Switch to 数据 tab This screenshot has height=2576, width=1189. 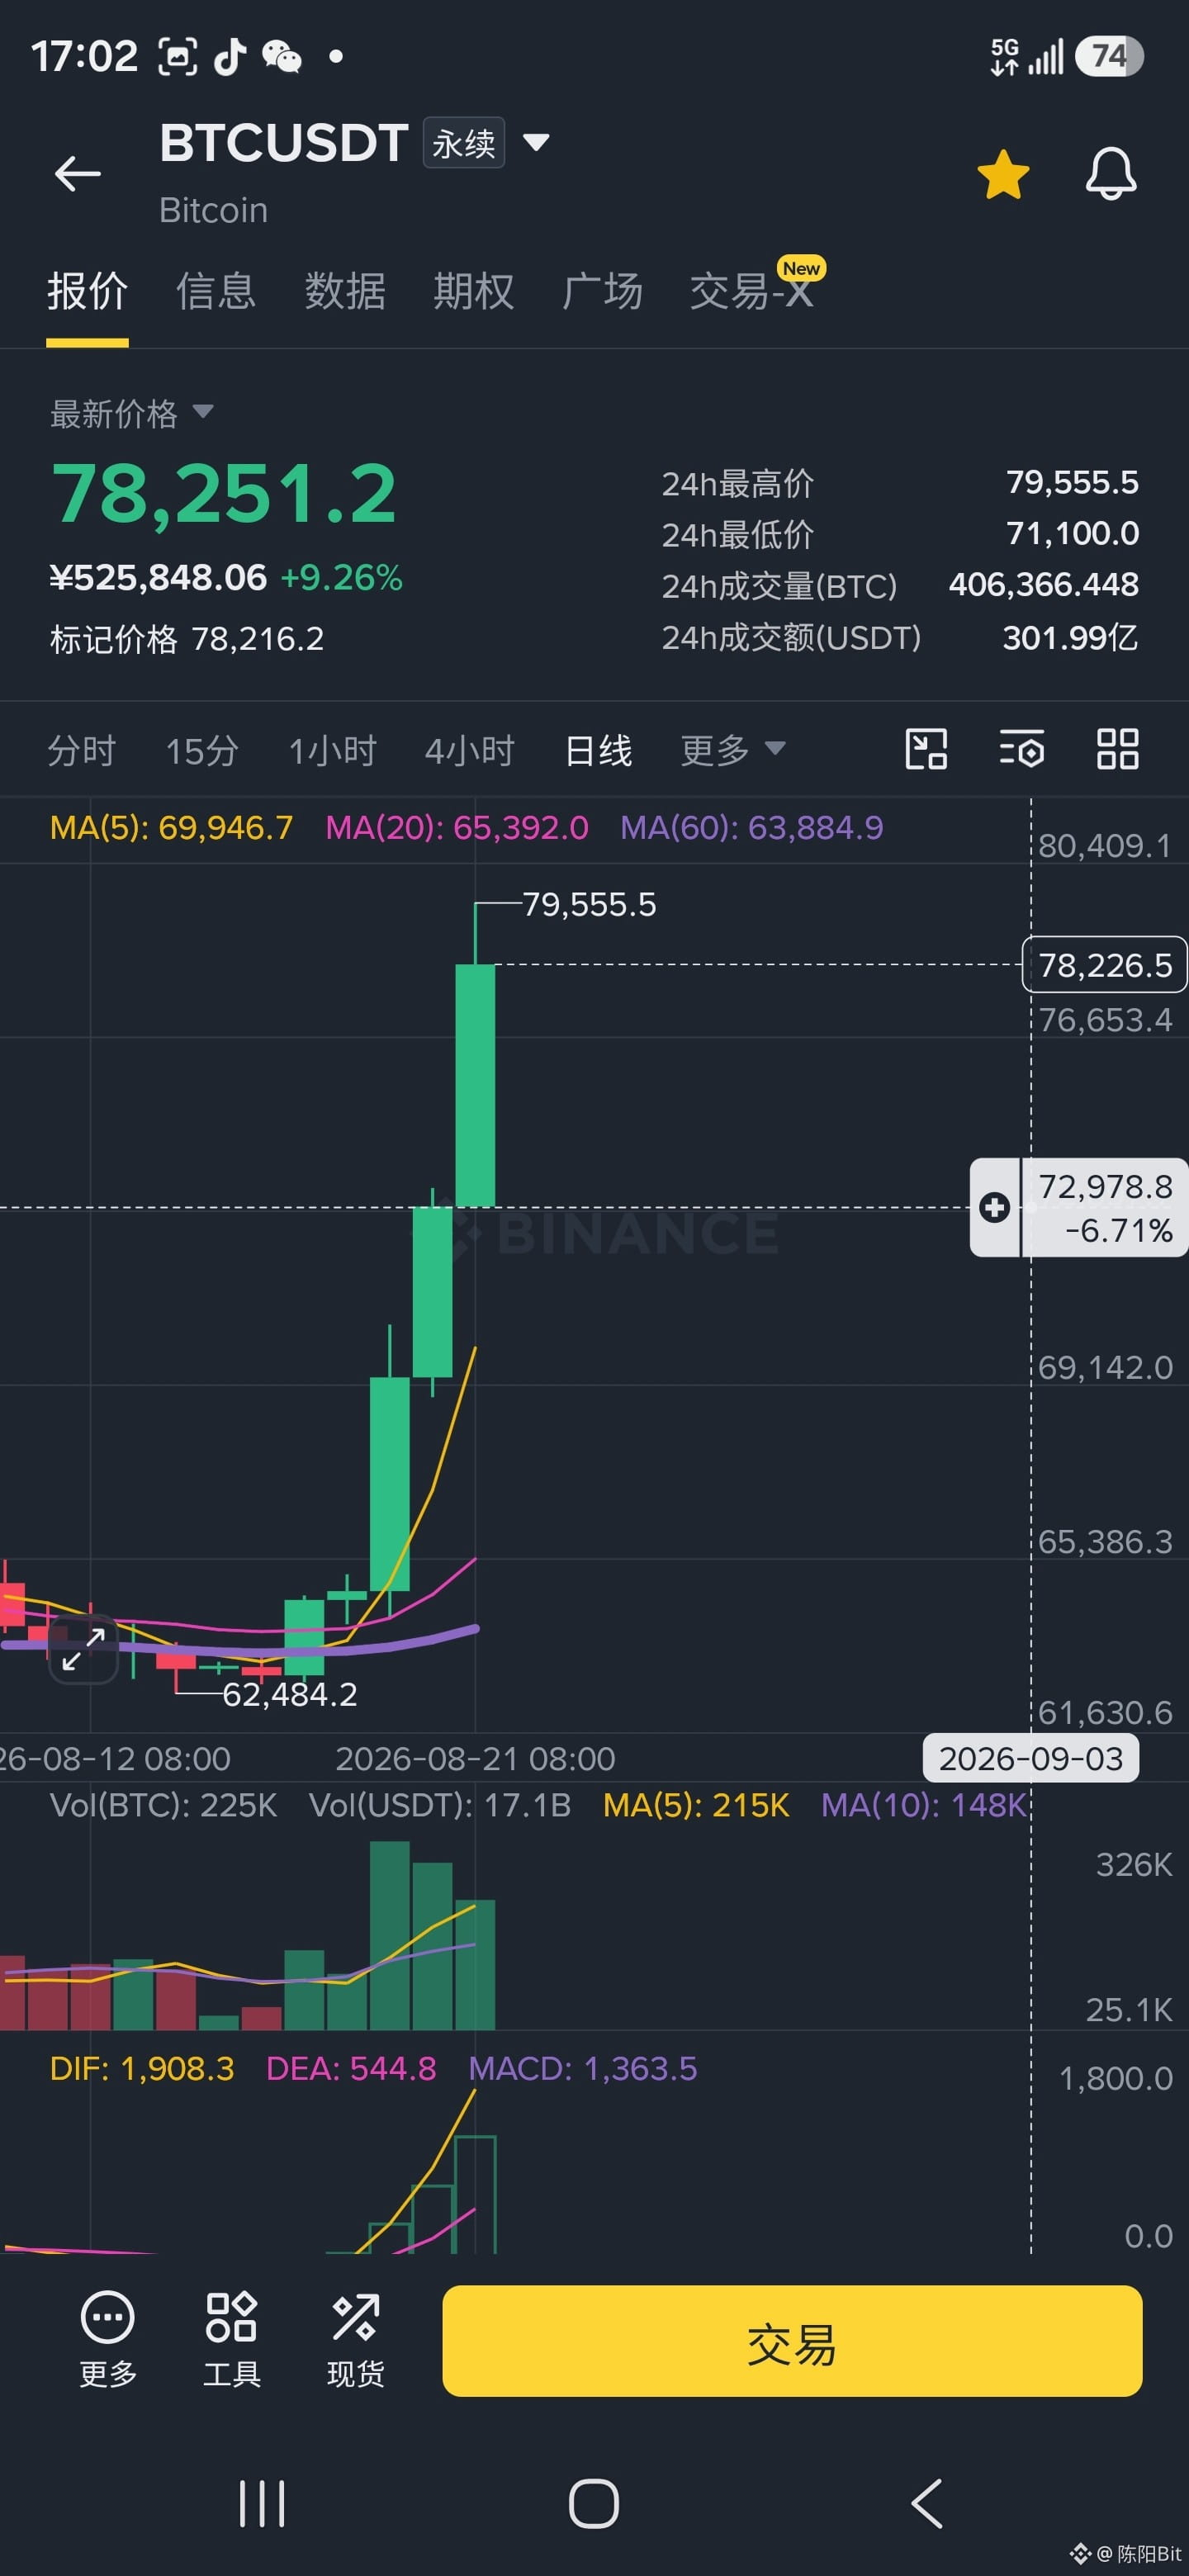(x=345, y=291)
